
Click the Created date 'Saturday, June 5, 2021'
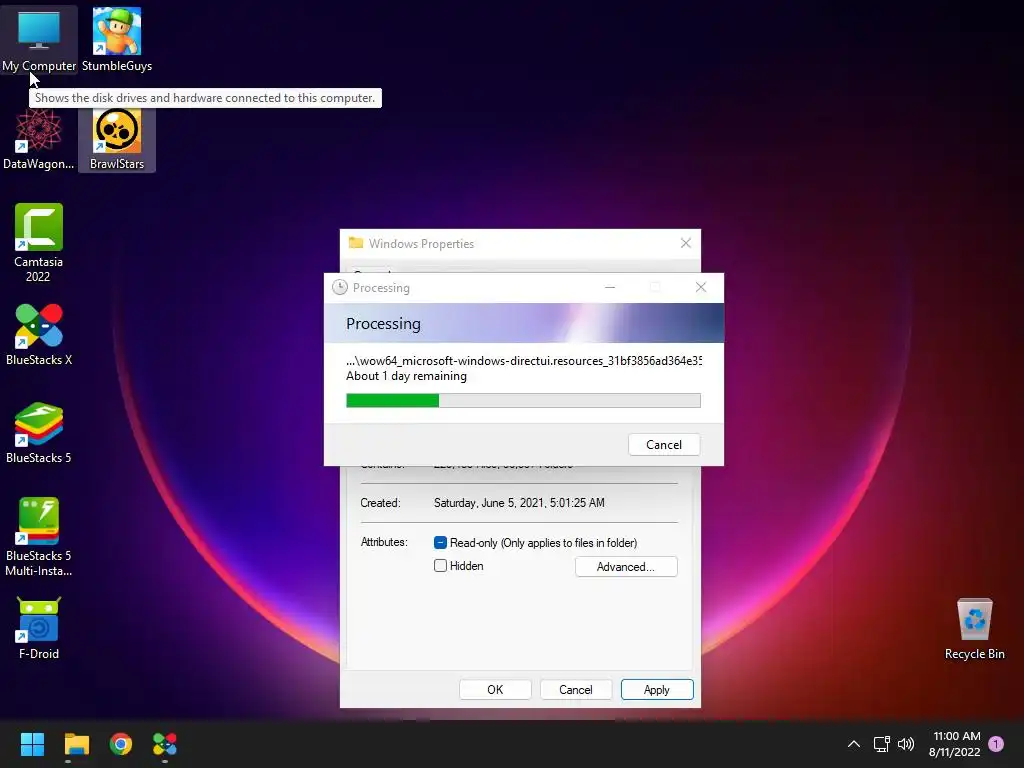click(519, 503)
